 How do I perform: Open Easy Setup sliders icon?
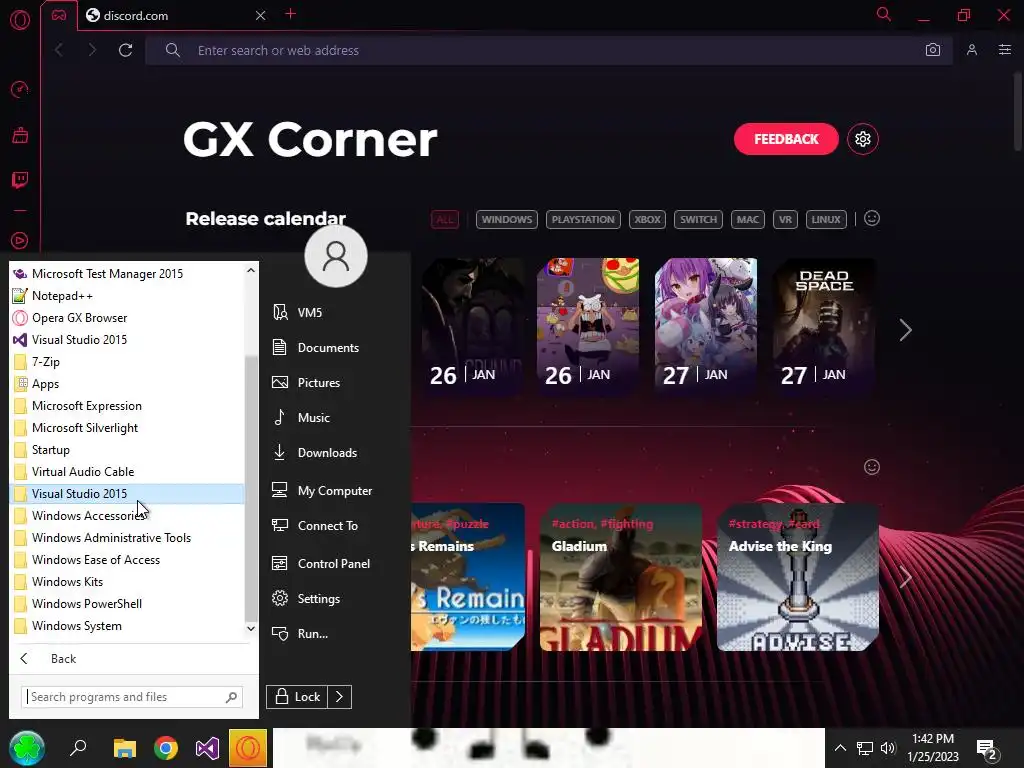coord(1005,50)
